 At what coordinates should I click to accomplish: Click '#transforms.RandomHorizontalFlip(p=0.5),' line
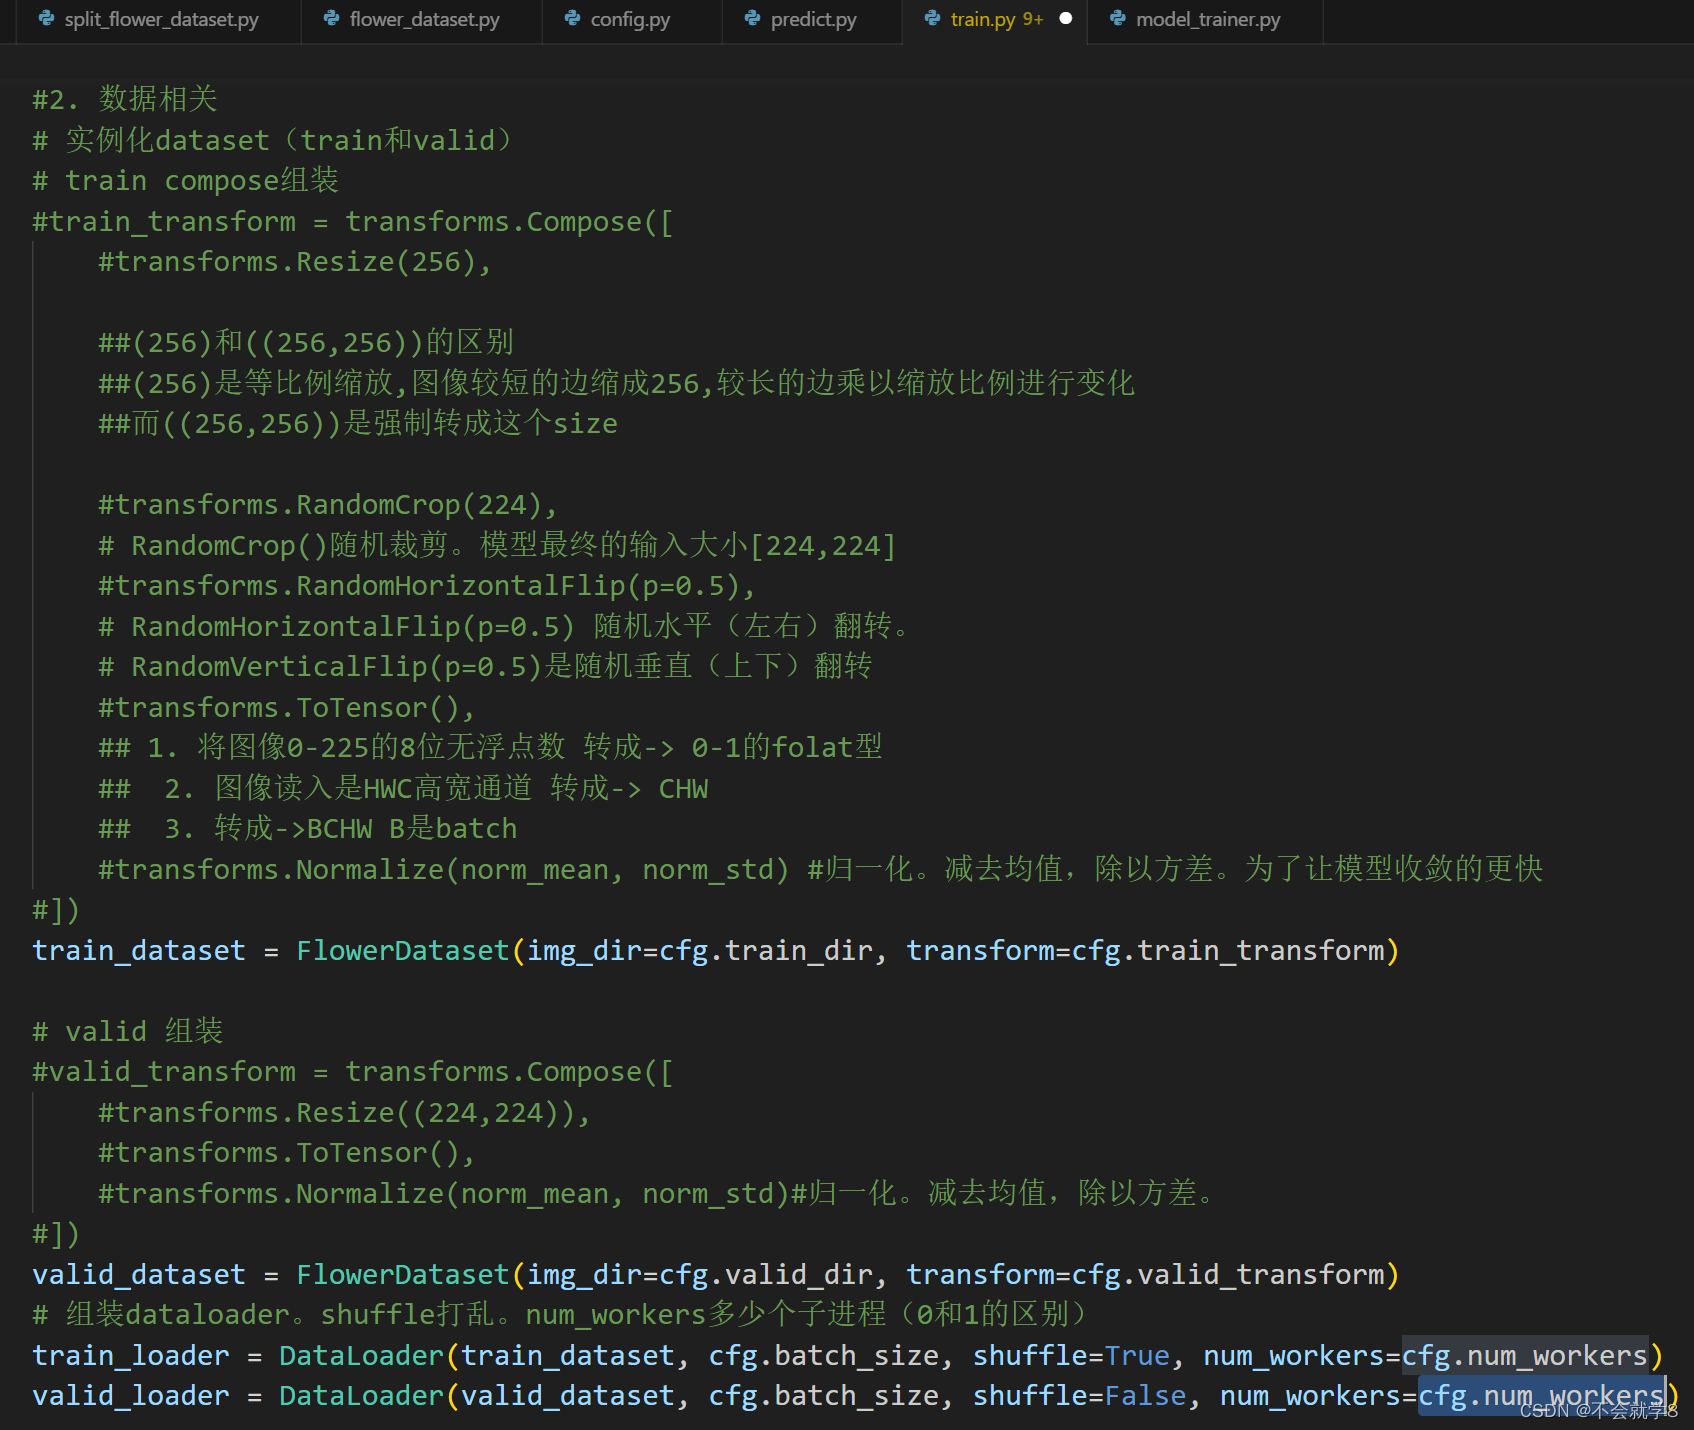point(427,586)
